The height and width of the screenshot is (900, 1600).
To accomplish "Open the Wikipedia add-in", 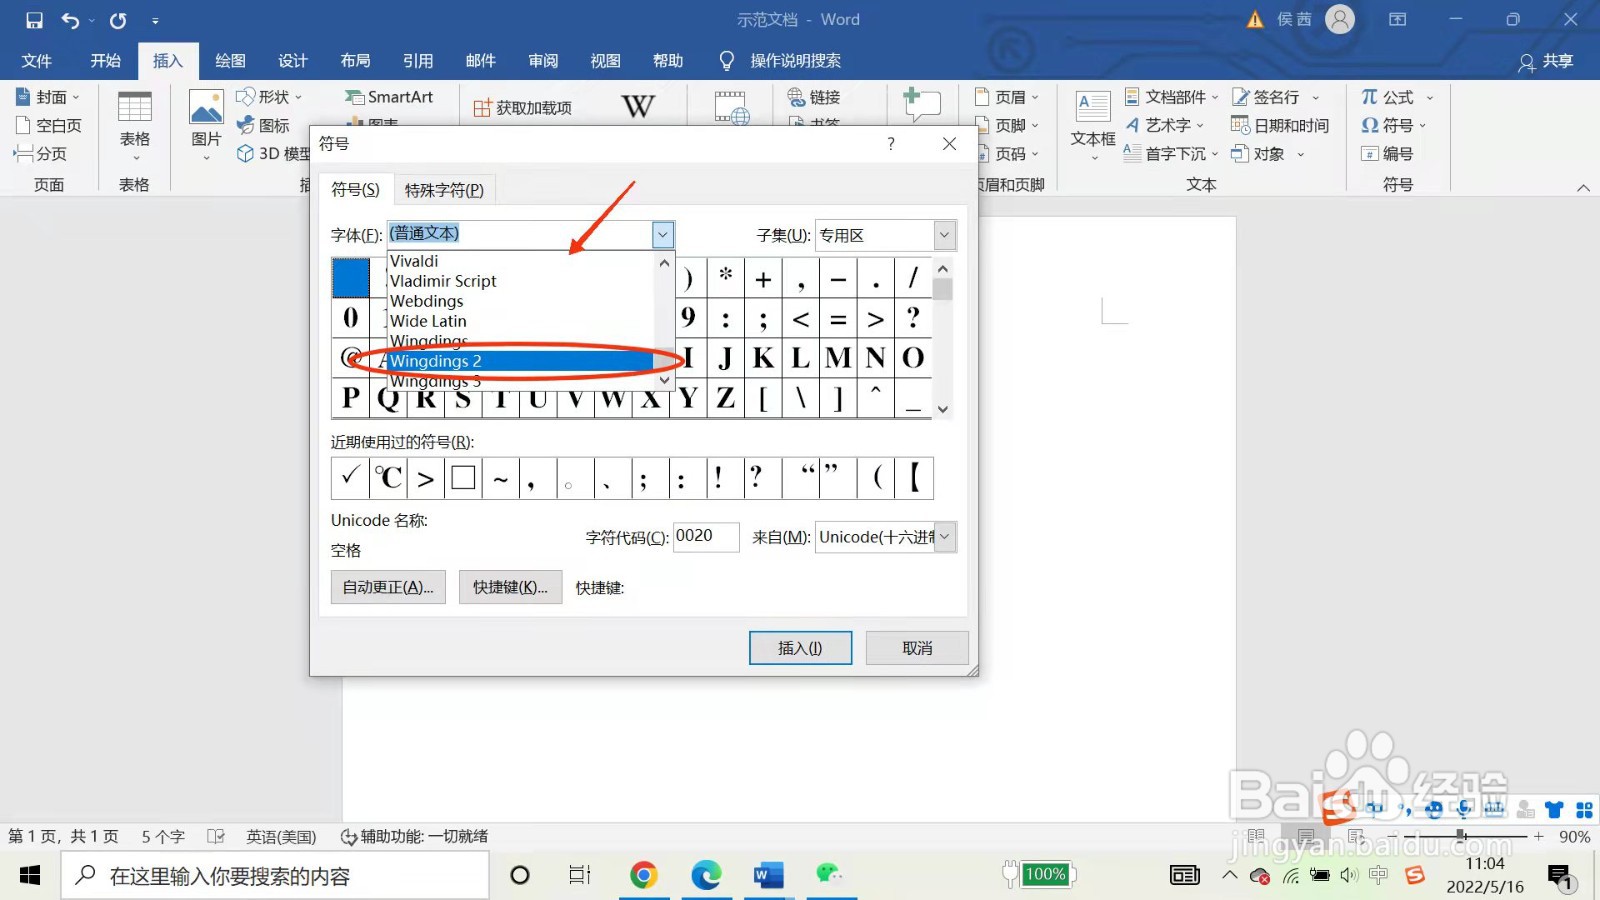I will coord(638,106).
